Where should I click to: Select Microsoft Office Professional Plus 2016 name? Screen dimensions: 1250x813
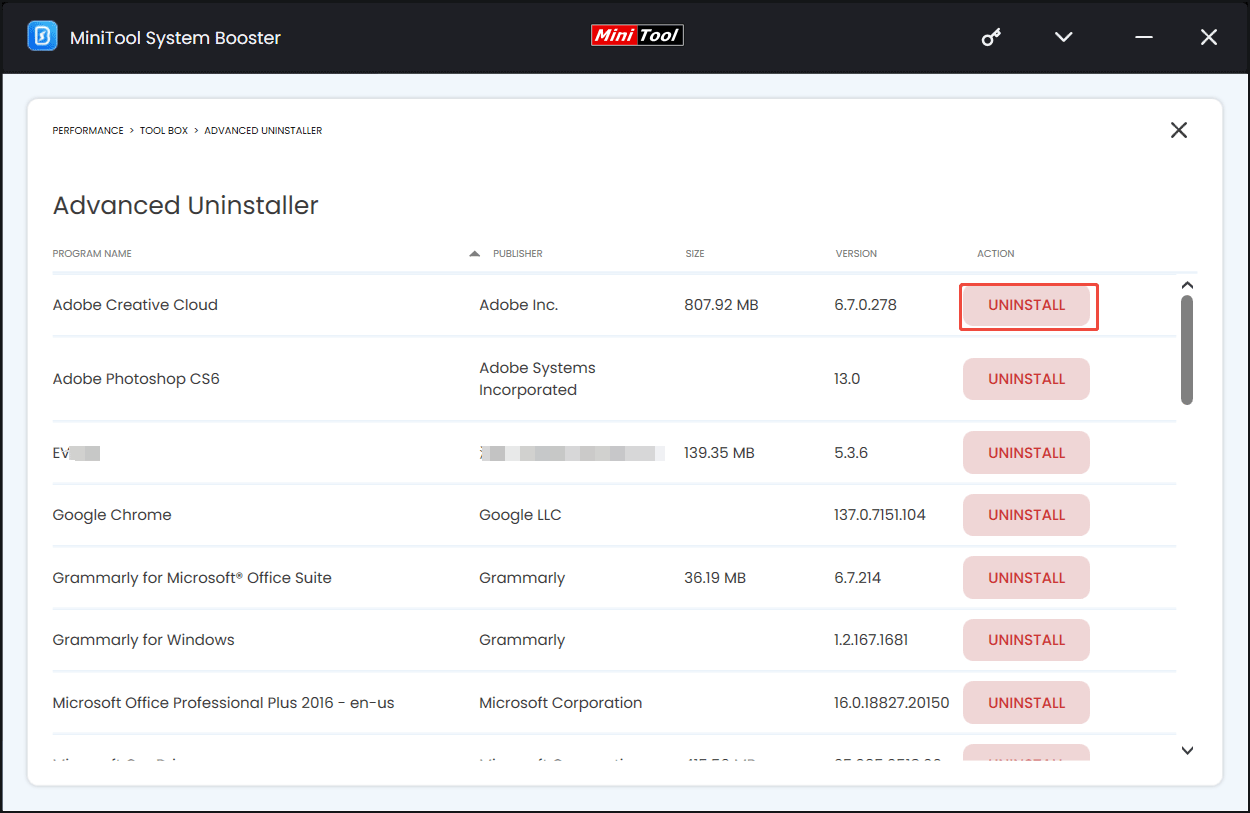click(x=223, y=703)
